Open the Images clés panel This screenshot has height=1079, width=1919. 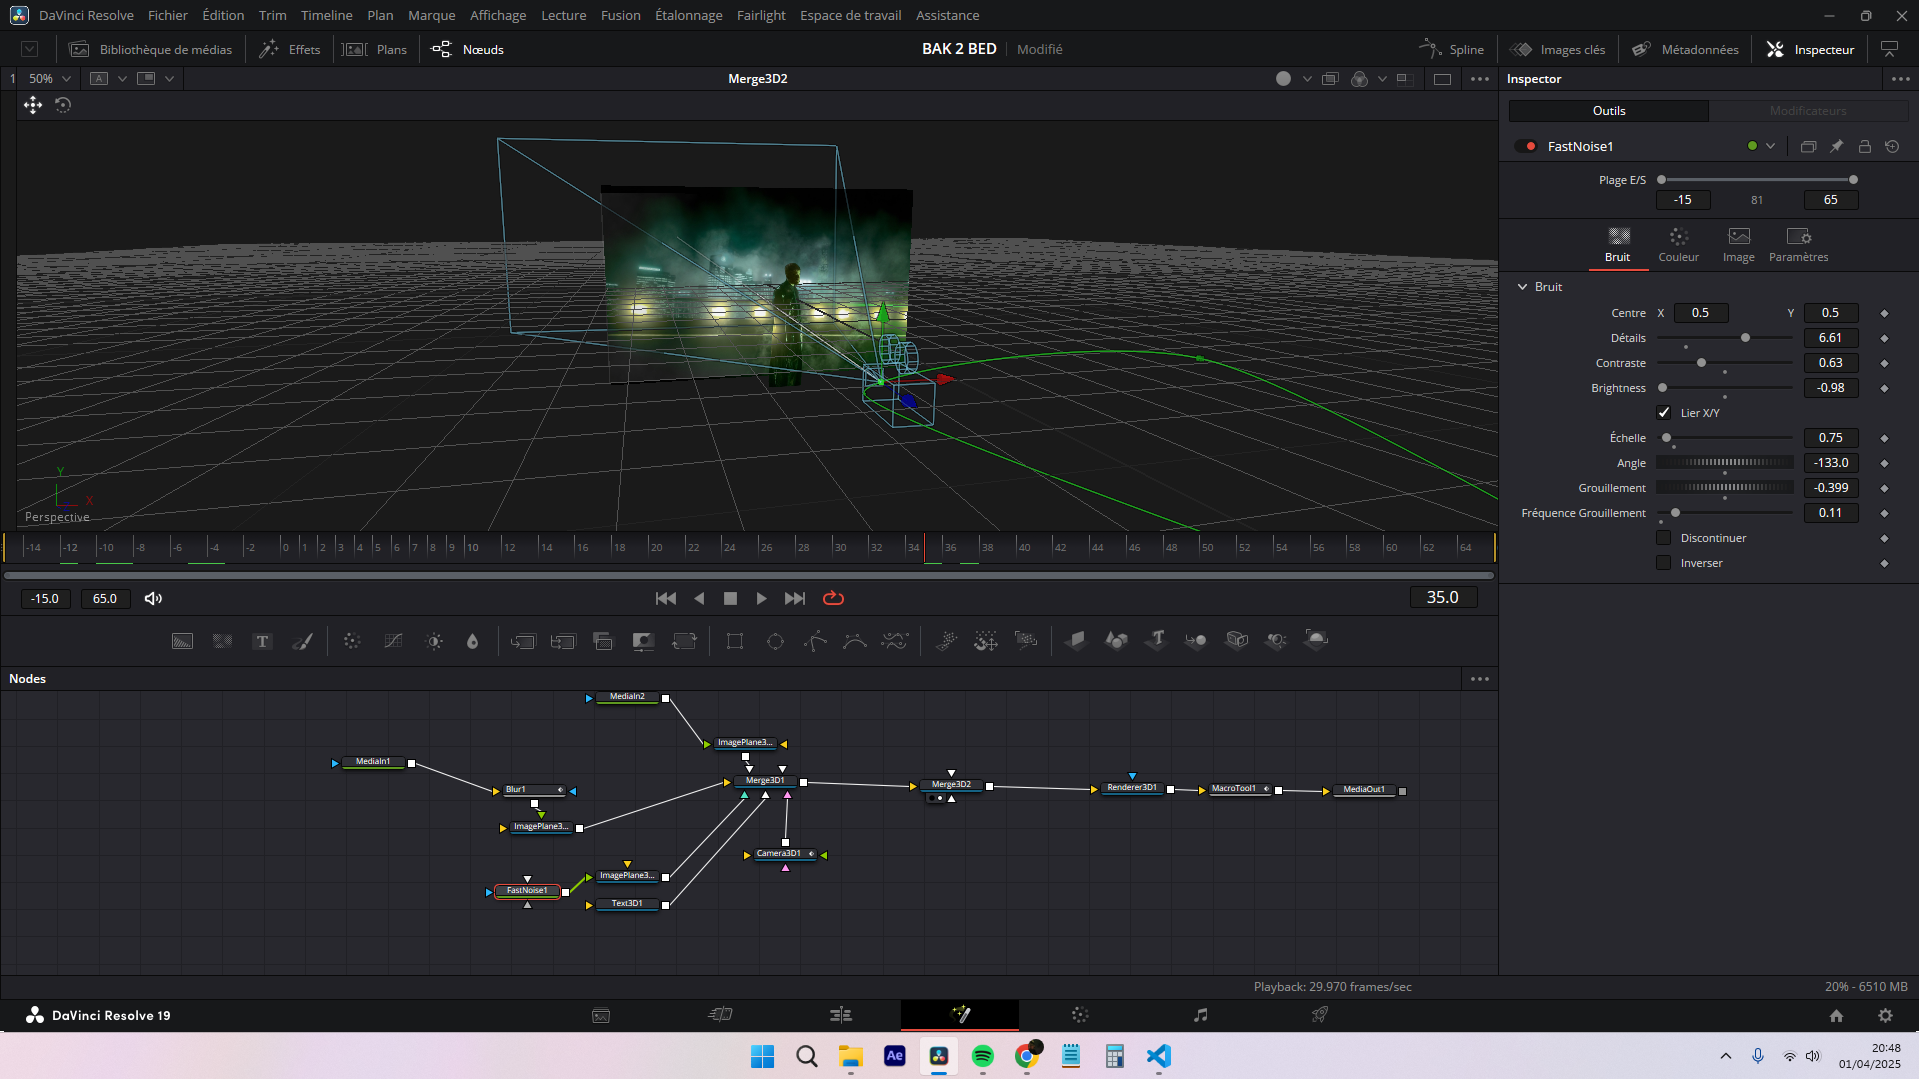tap(1558, 49)
